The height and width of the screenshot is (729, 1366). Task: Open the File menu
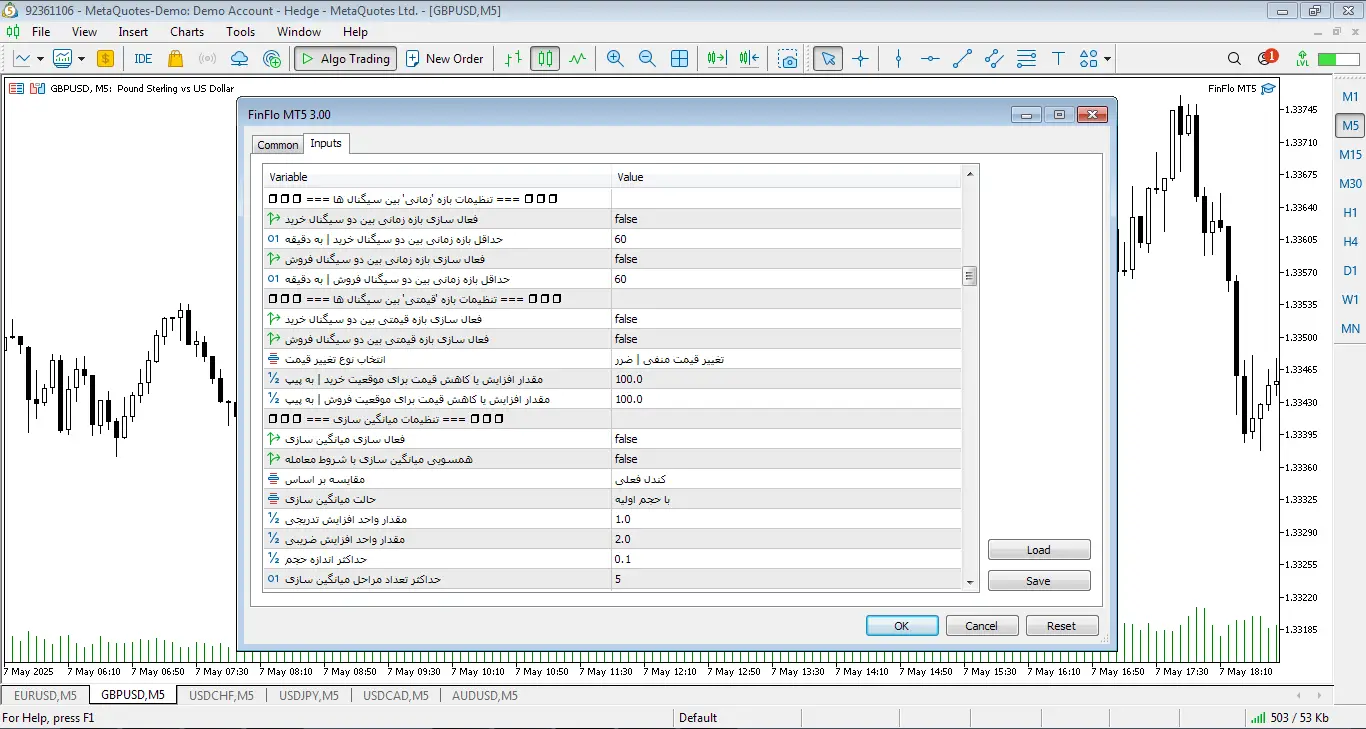coord(41,32)
